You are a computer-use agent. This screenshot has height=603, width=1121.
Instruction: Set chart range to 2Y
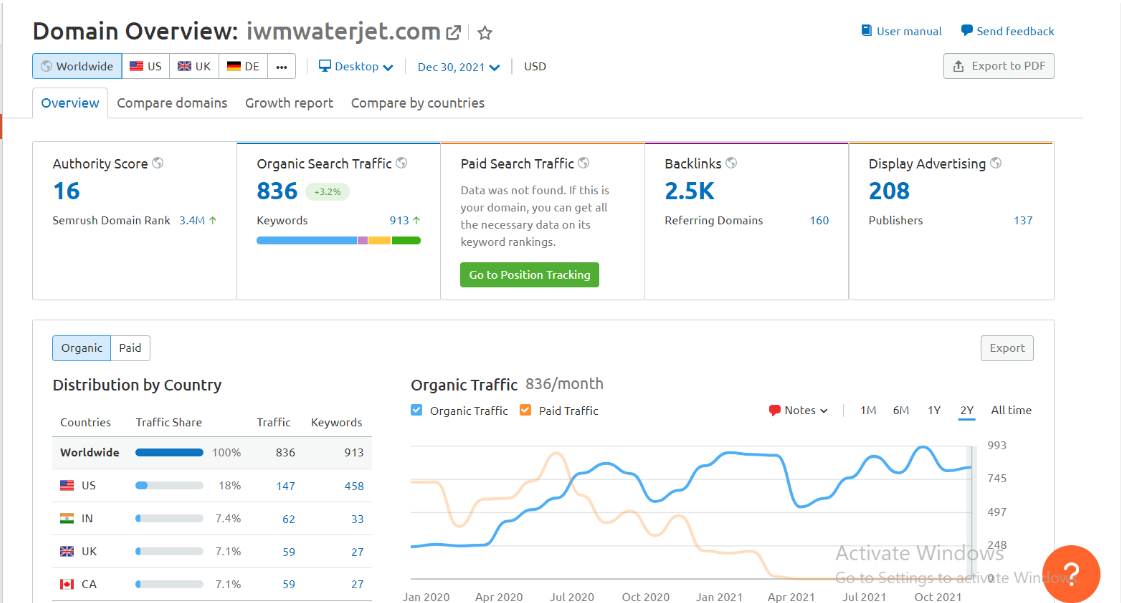click(967, 411)
